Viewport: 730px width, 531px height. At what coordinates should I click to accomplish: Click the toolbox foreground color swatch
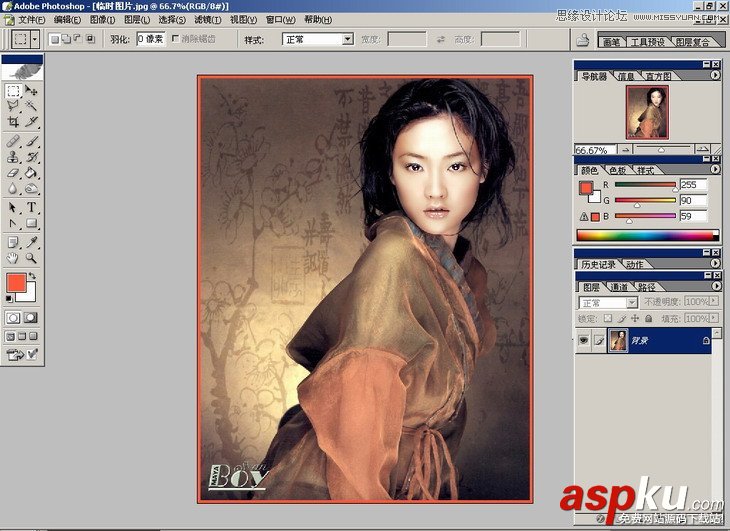[x=16, y=283]
